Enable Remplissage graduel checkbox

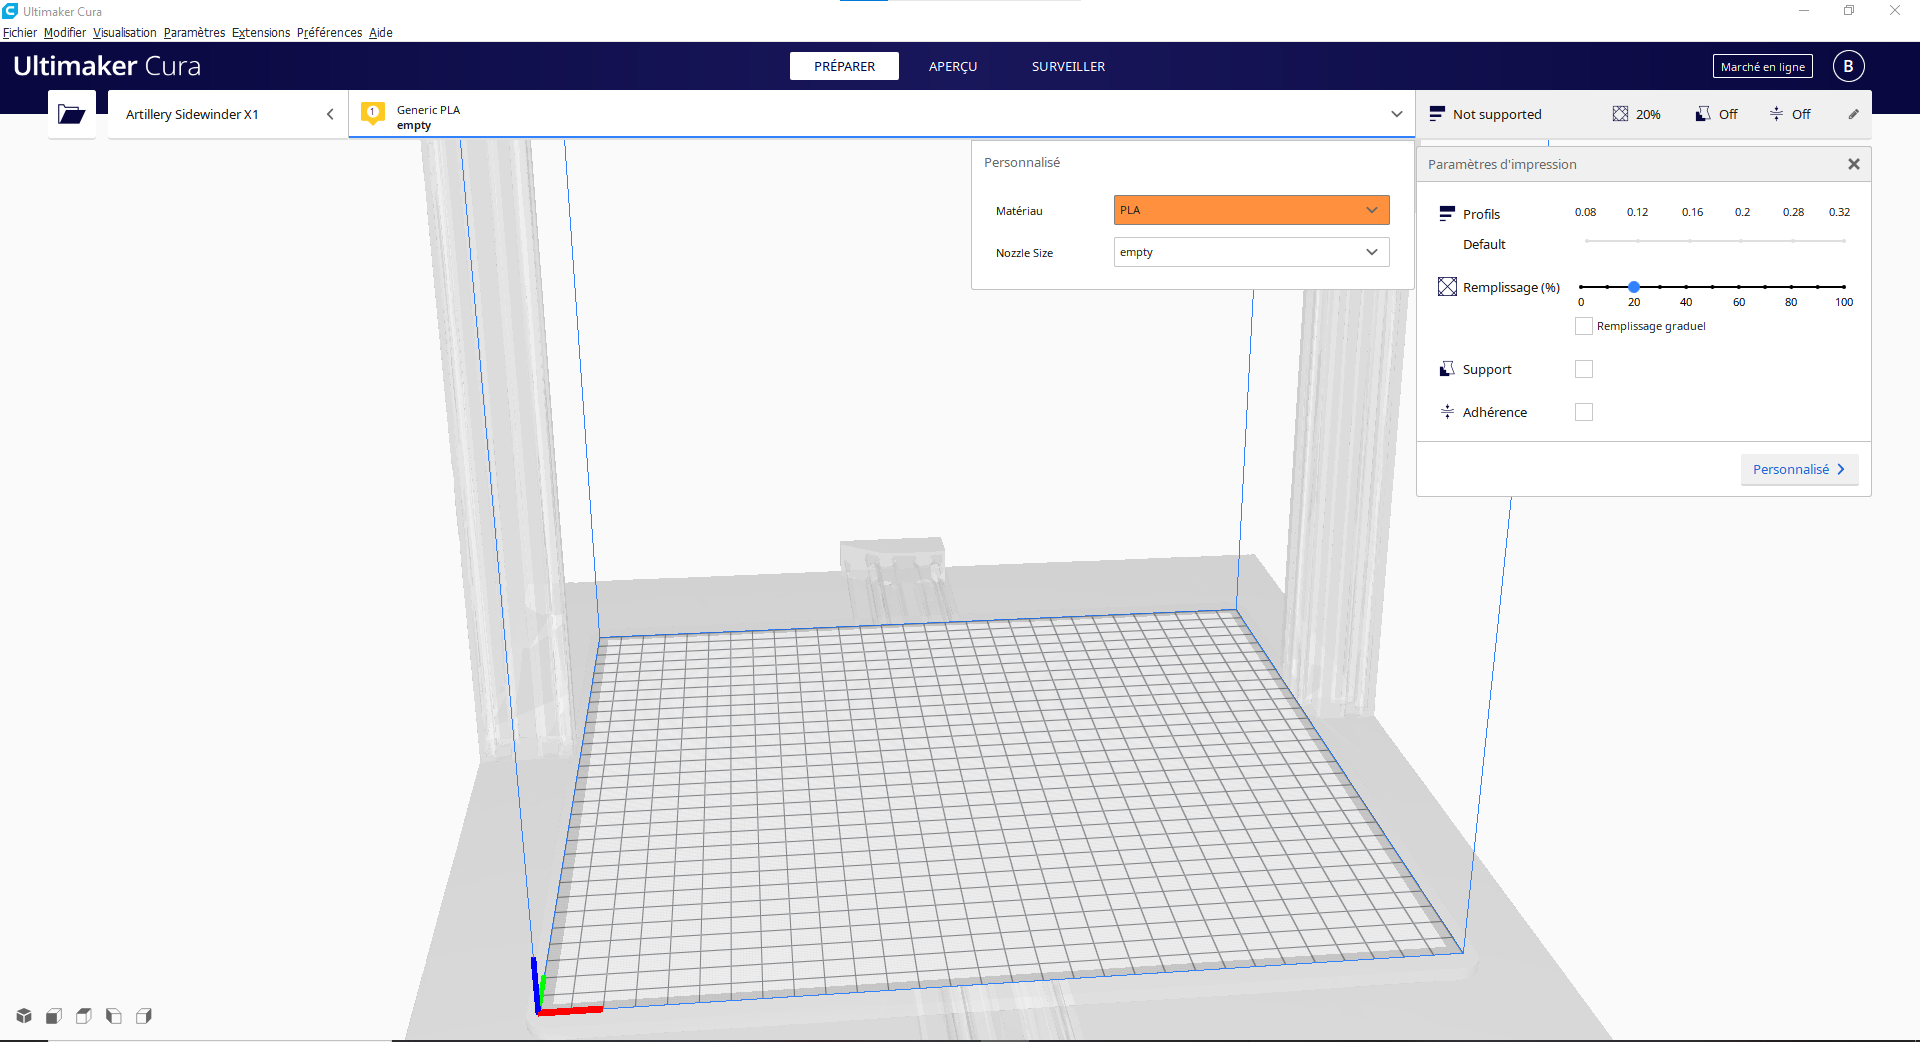pos(1584,326)
